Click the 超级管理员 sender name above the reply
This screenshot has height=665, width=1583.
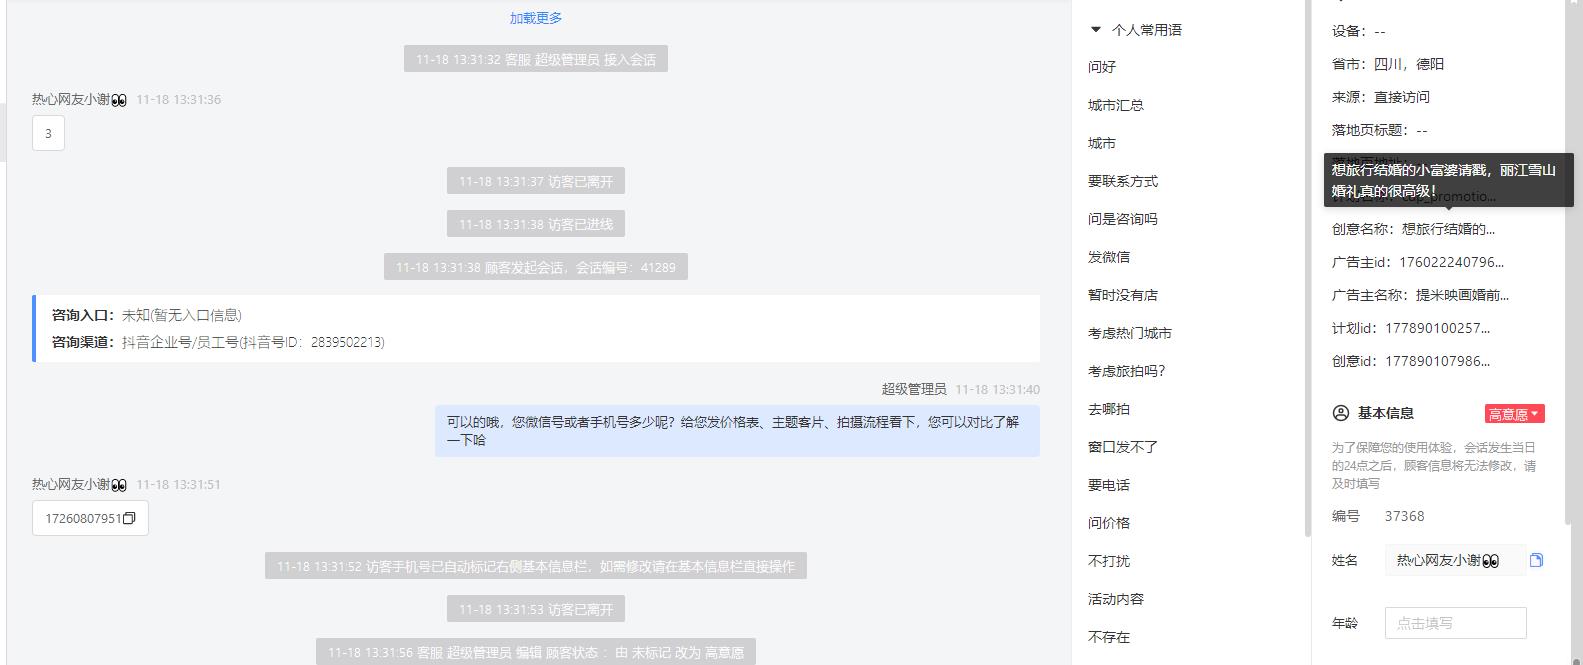click(914, 389)
